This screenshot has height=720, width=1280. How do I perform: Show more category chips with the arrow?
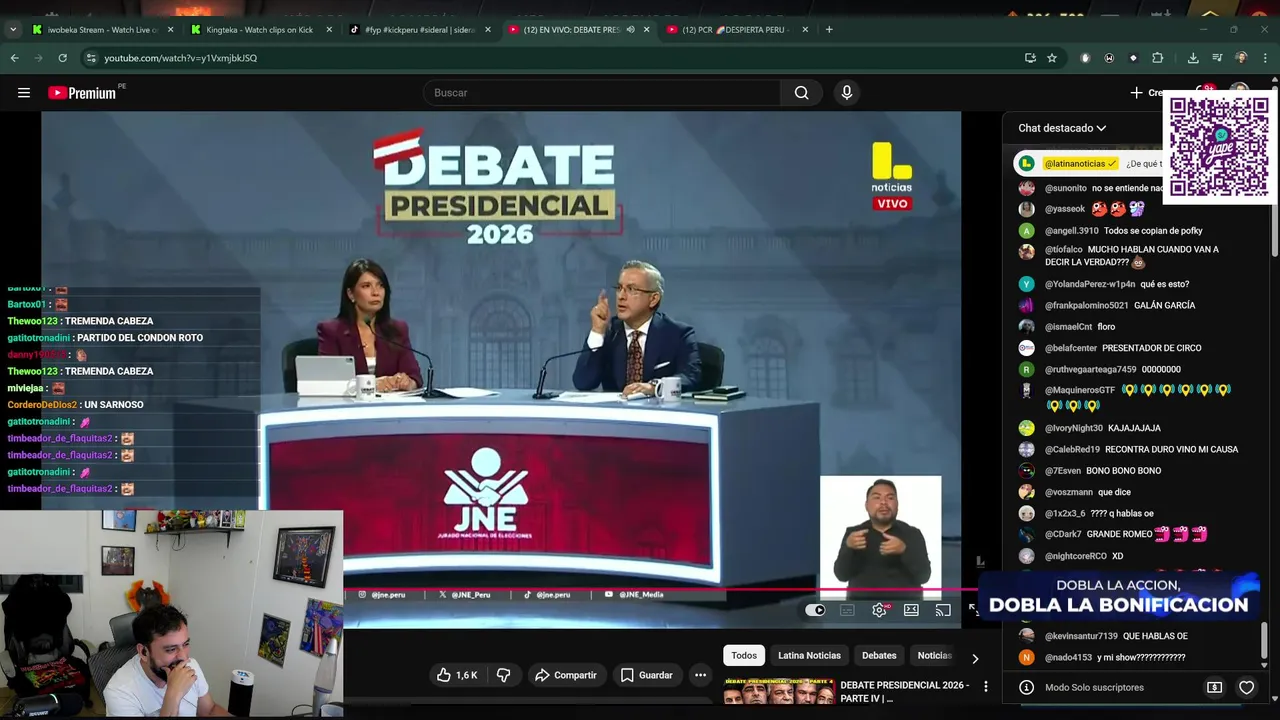click(x=975, y=658)
